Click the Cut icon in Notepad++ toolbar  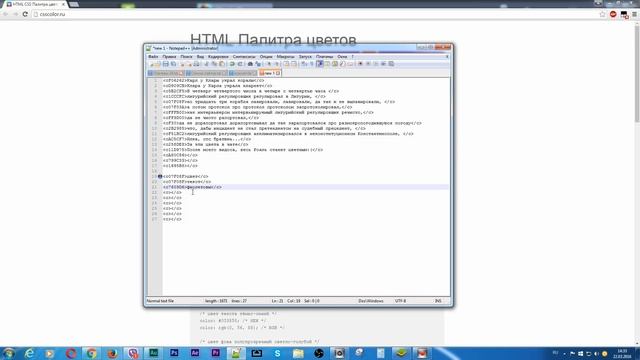(x=207, y=64)
